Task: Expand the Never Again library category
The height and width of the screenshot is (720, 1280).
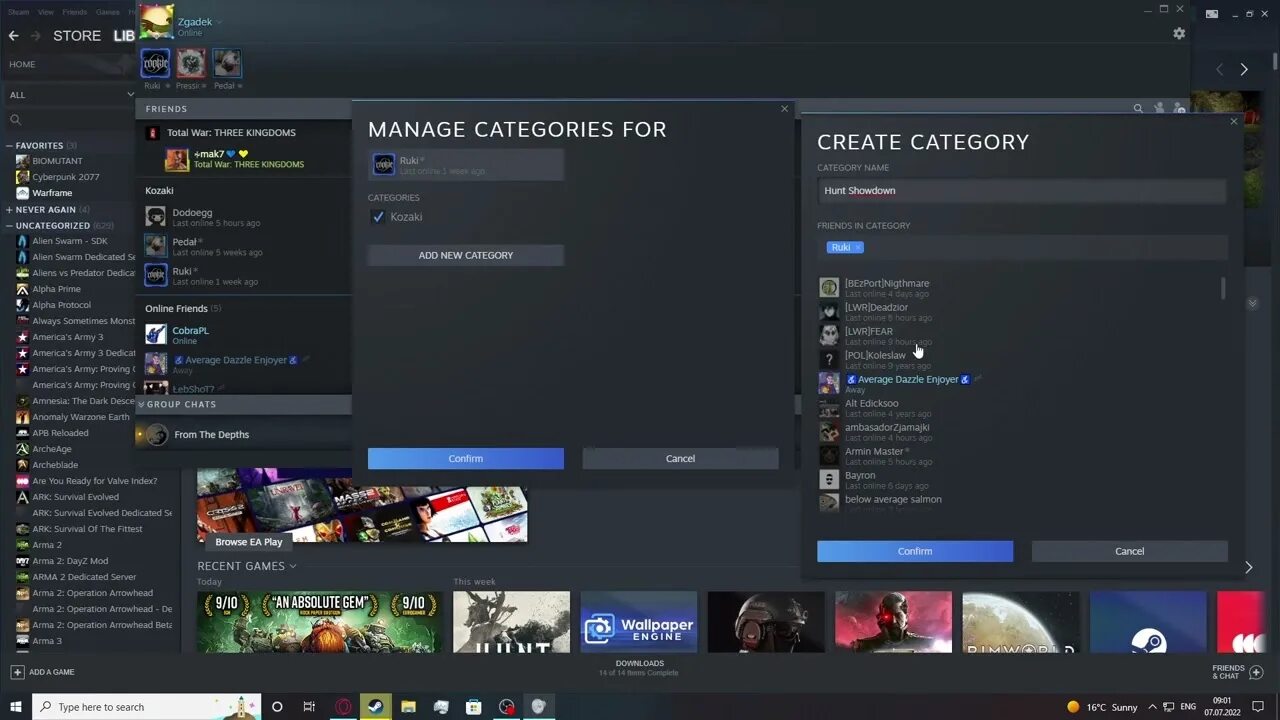Action: point(9,209)
